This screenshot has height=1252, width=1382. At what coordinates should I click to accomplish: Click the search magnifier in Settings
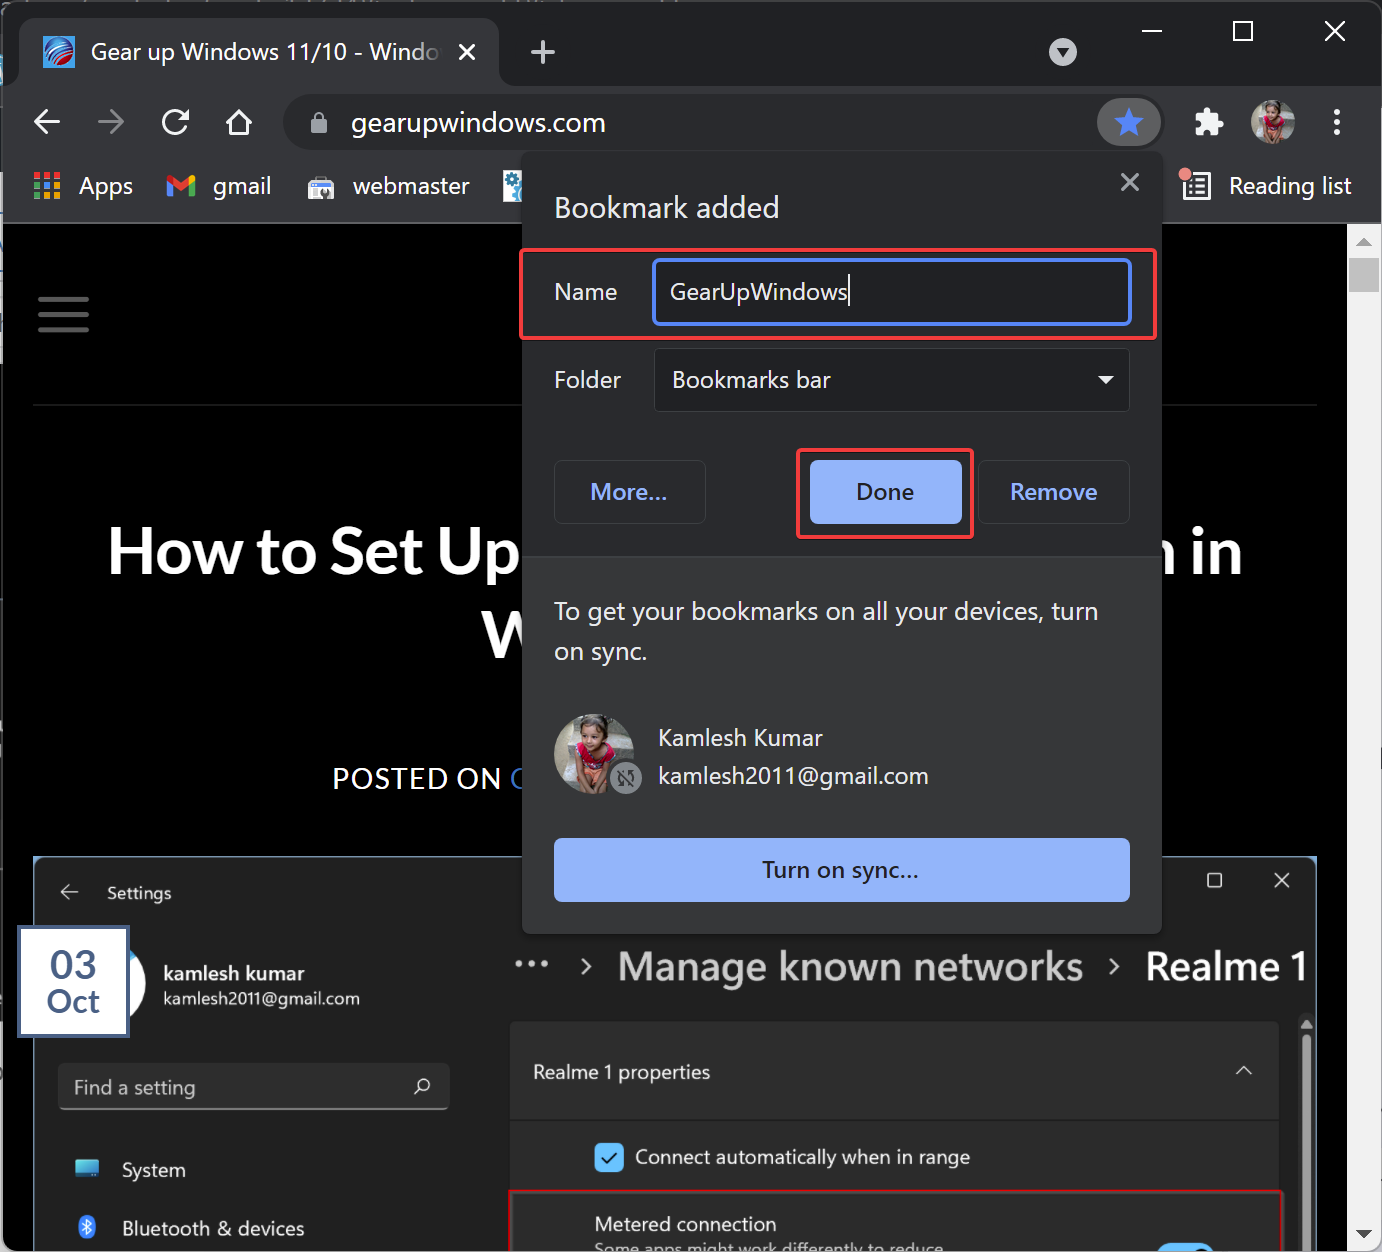[422, 1086]
